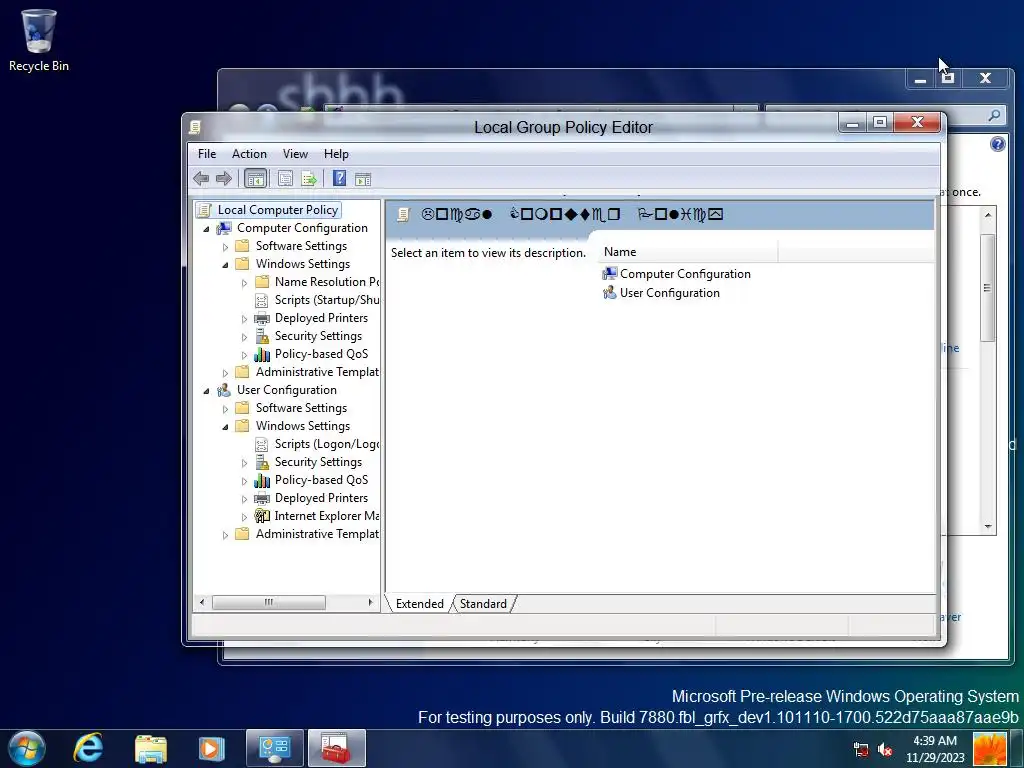The height and width of the screenshot is (768, 1024).
Task: Click the blue Help toolbar icon
Action: (x=340, y=178)
